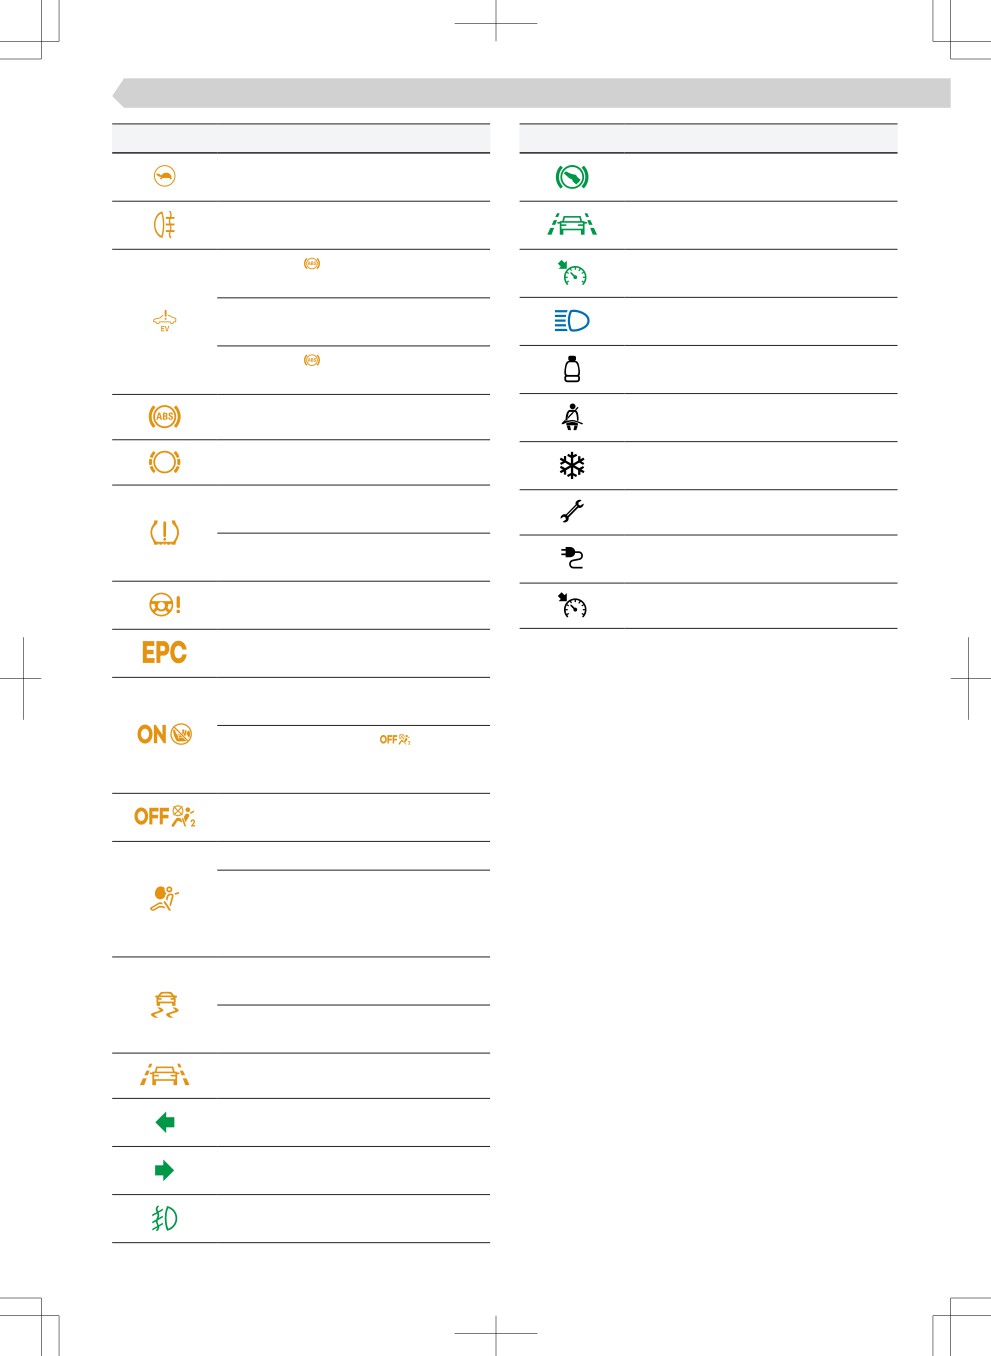Click the tyre pressure warning icon
Screen dimensions: 991x1356
click(165, 532)
